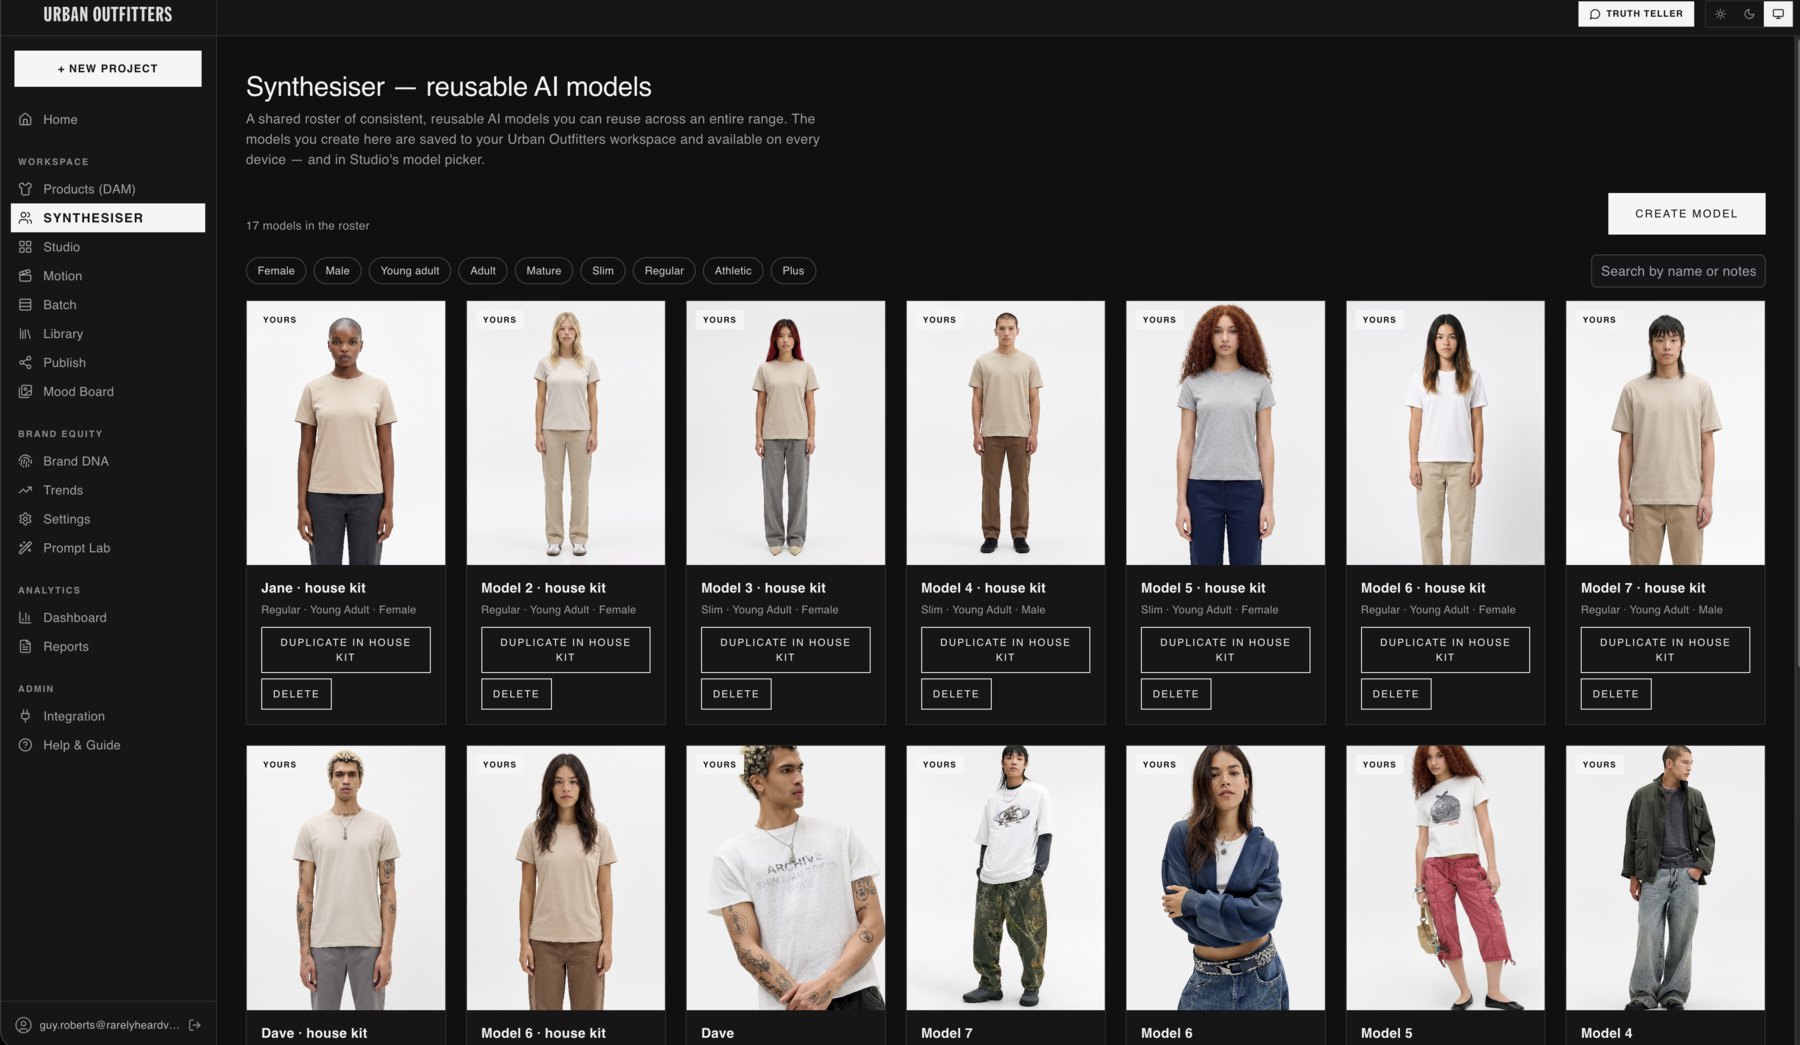Click the Dashboard chart icon
Viewport: 1800px width, 1045px height.
click(25, 618)
